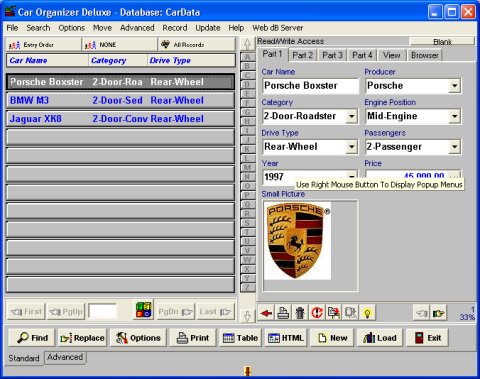Click the colorful grid icon between PgUp and PgDn
480x379 pixels.
[x=144, y=310]
